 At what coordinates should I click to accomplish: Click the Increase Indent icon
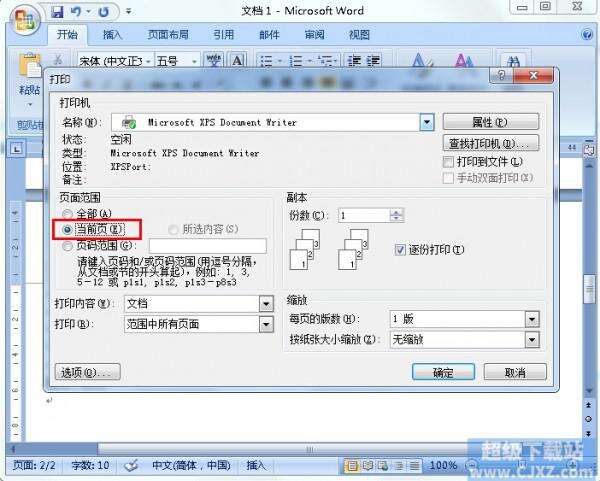coord(373,60)
